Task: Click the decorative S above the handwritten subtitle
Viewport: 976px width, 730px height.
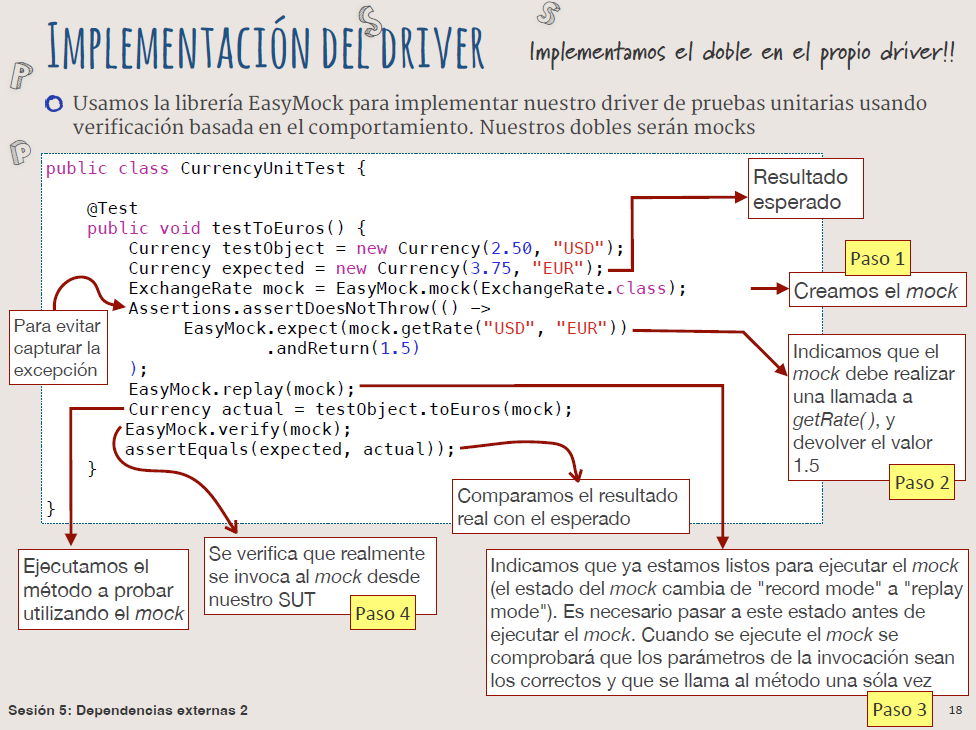Action: (x=547, y=13)
